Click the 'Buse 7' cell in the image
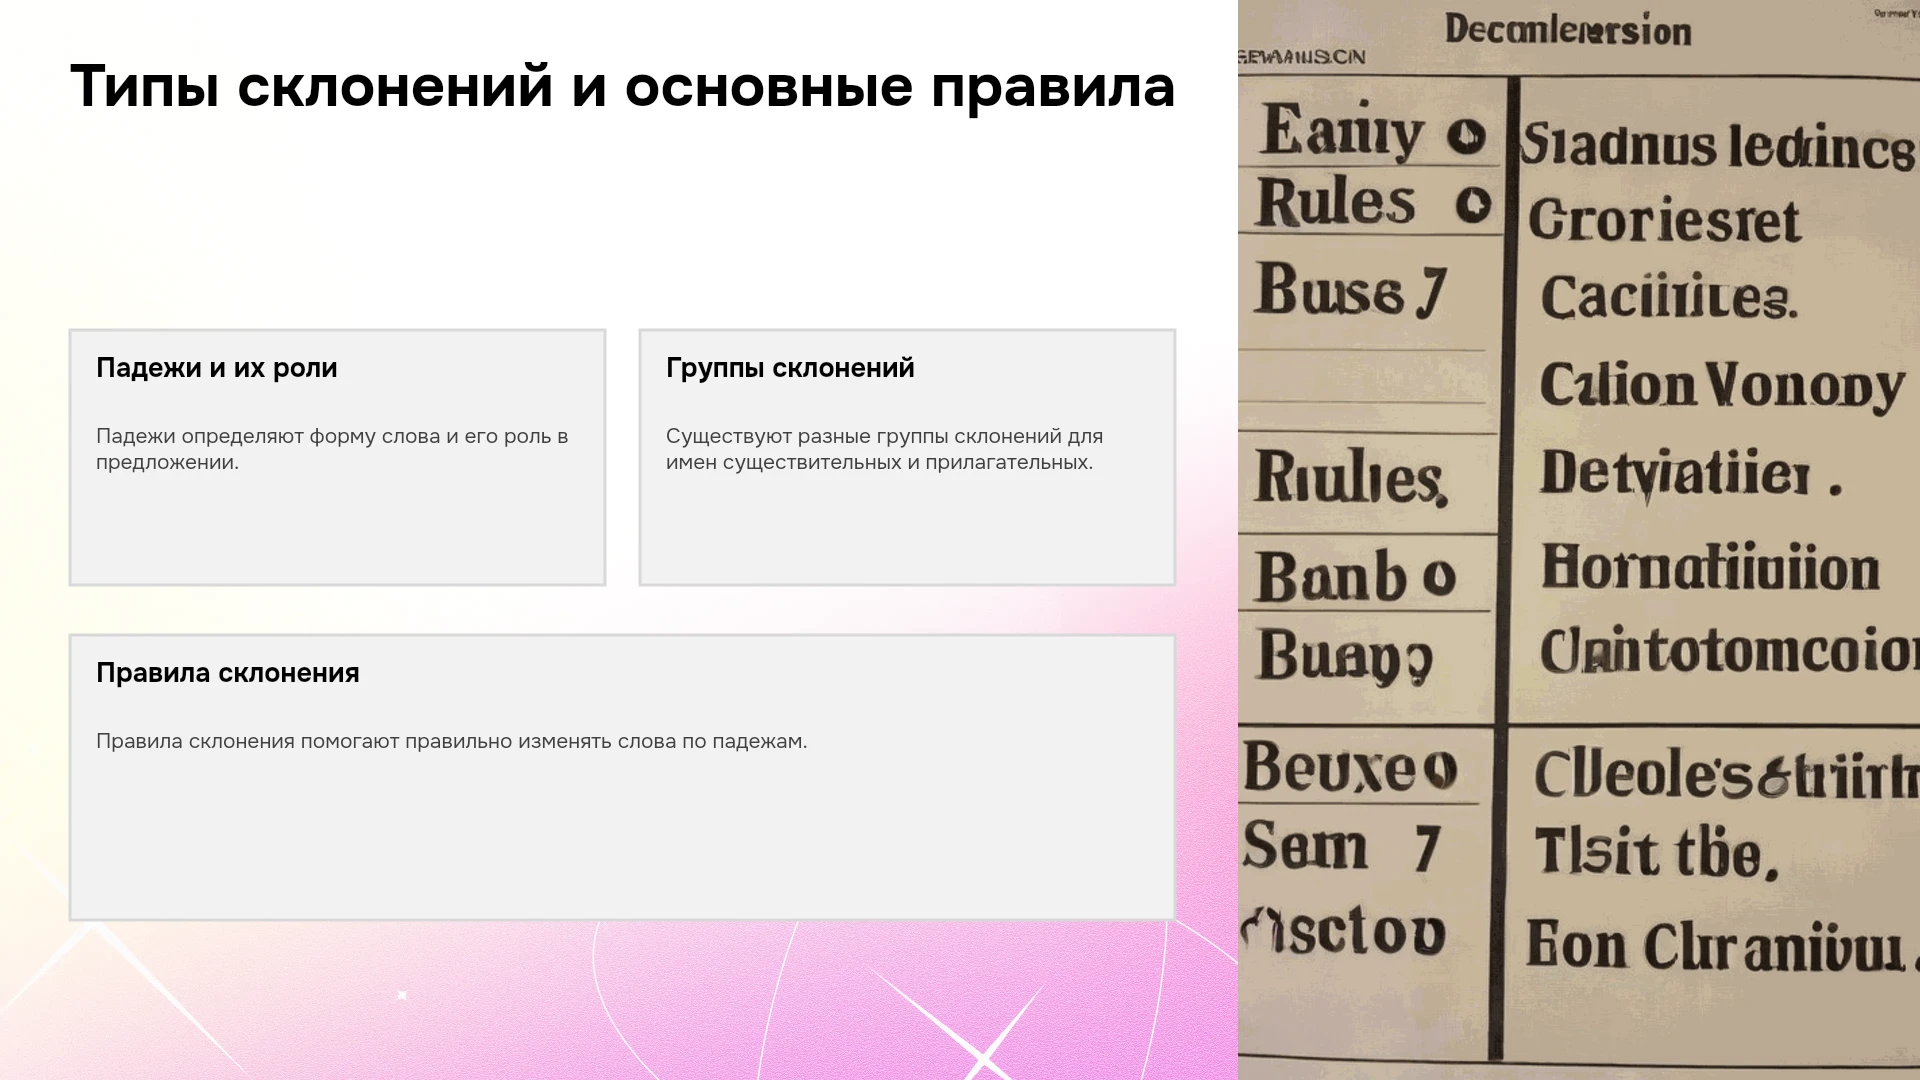Image resolution: width=1920 pixels, height=1080 pixels. click(x=1351, y=291)
